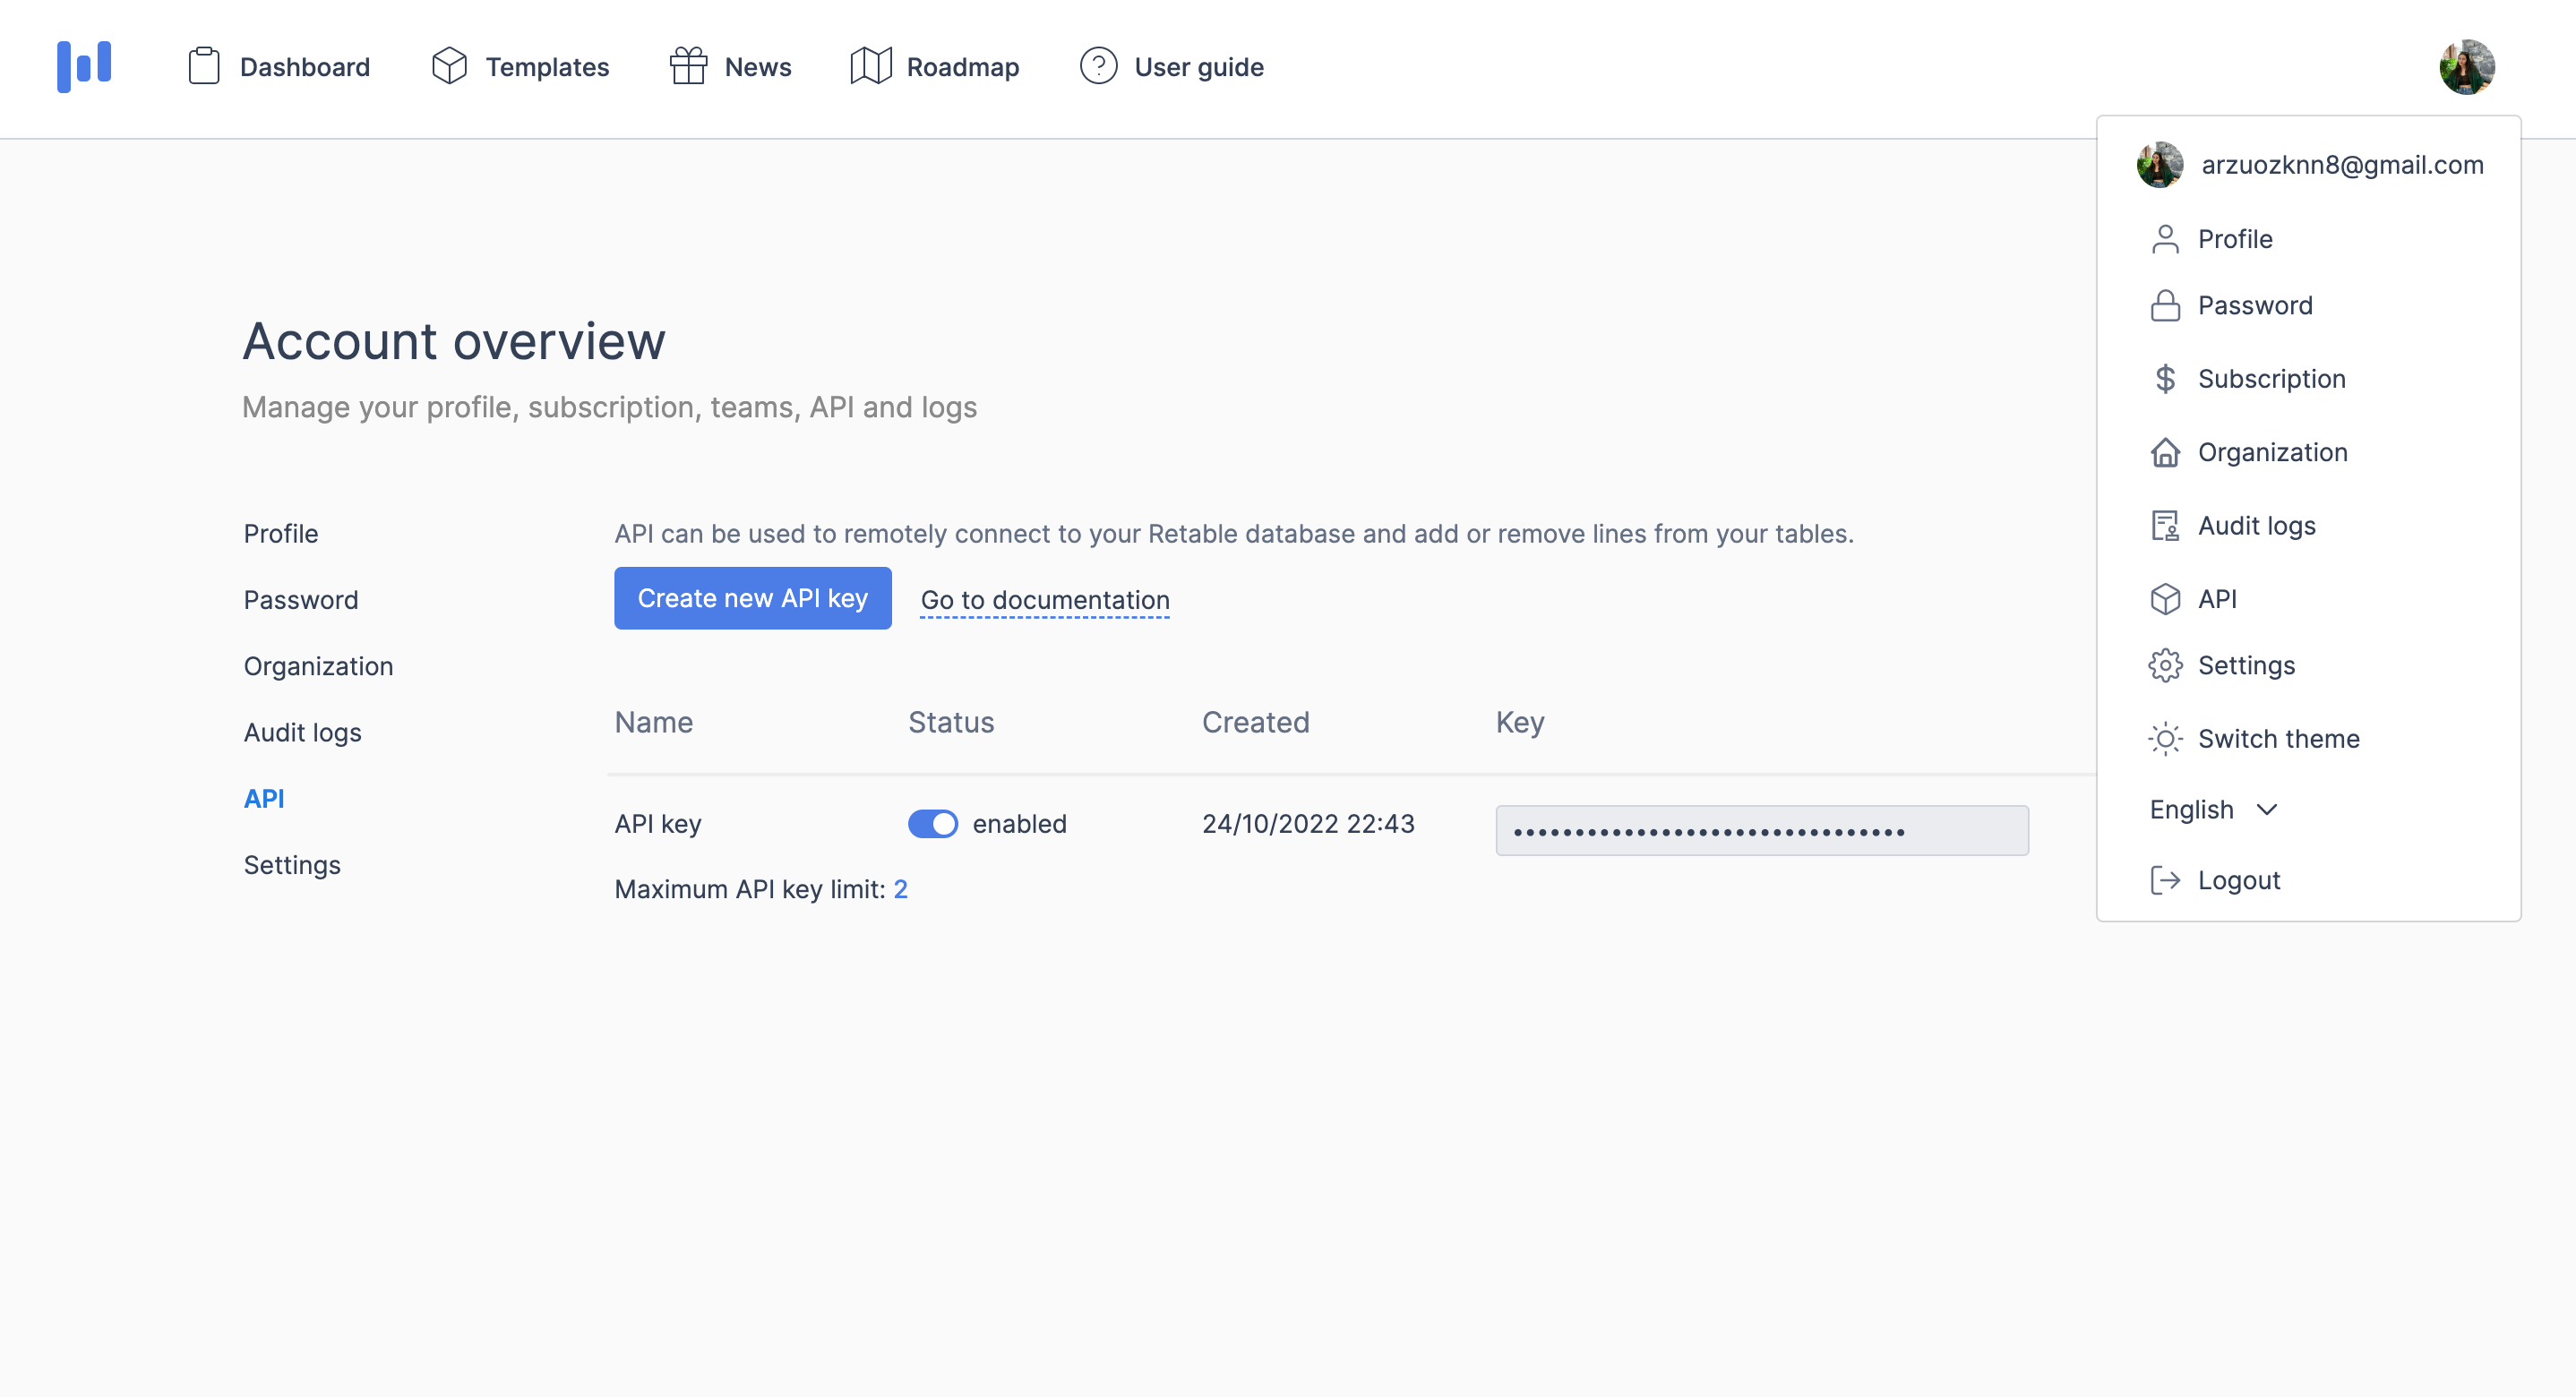Open Organization using the house icon
The width and height of the screenshot is (2576, 1397).
click(x=2165, y=452)
